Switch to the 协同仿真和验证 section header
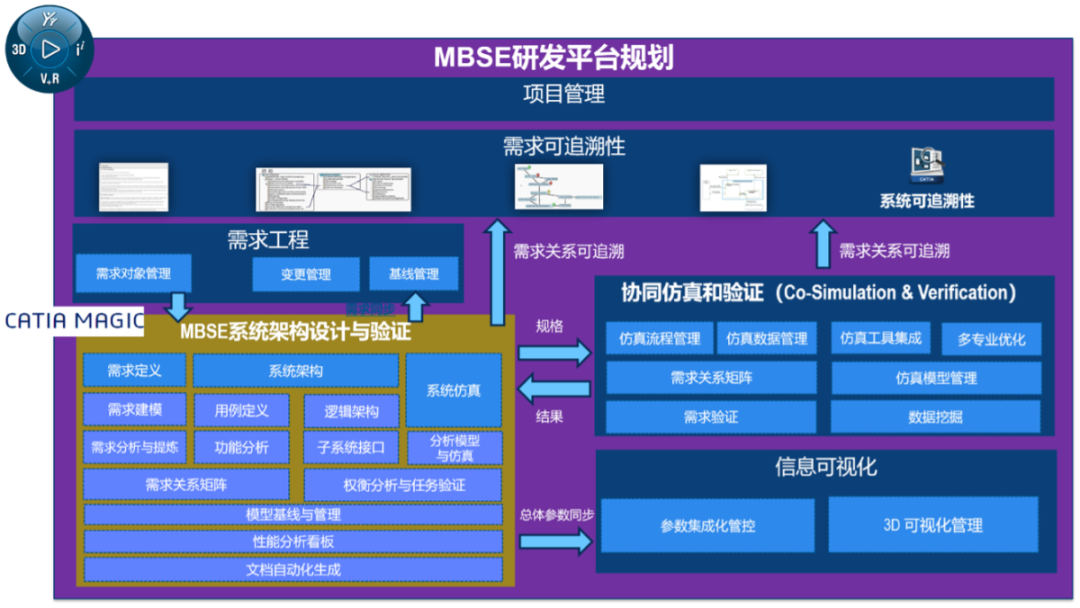 click(x=815, y=293)
